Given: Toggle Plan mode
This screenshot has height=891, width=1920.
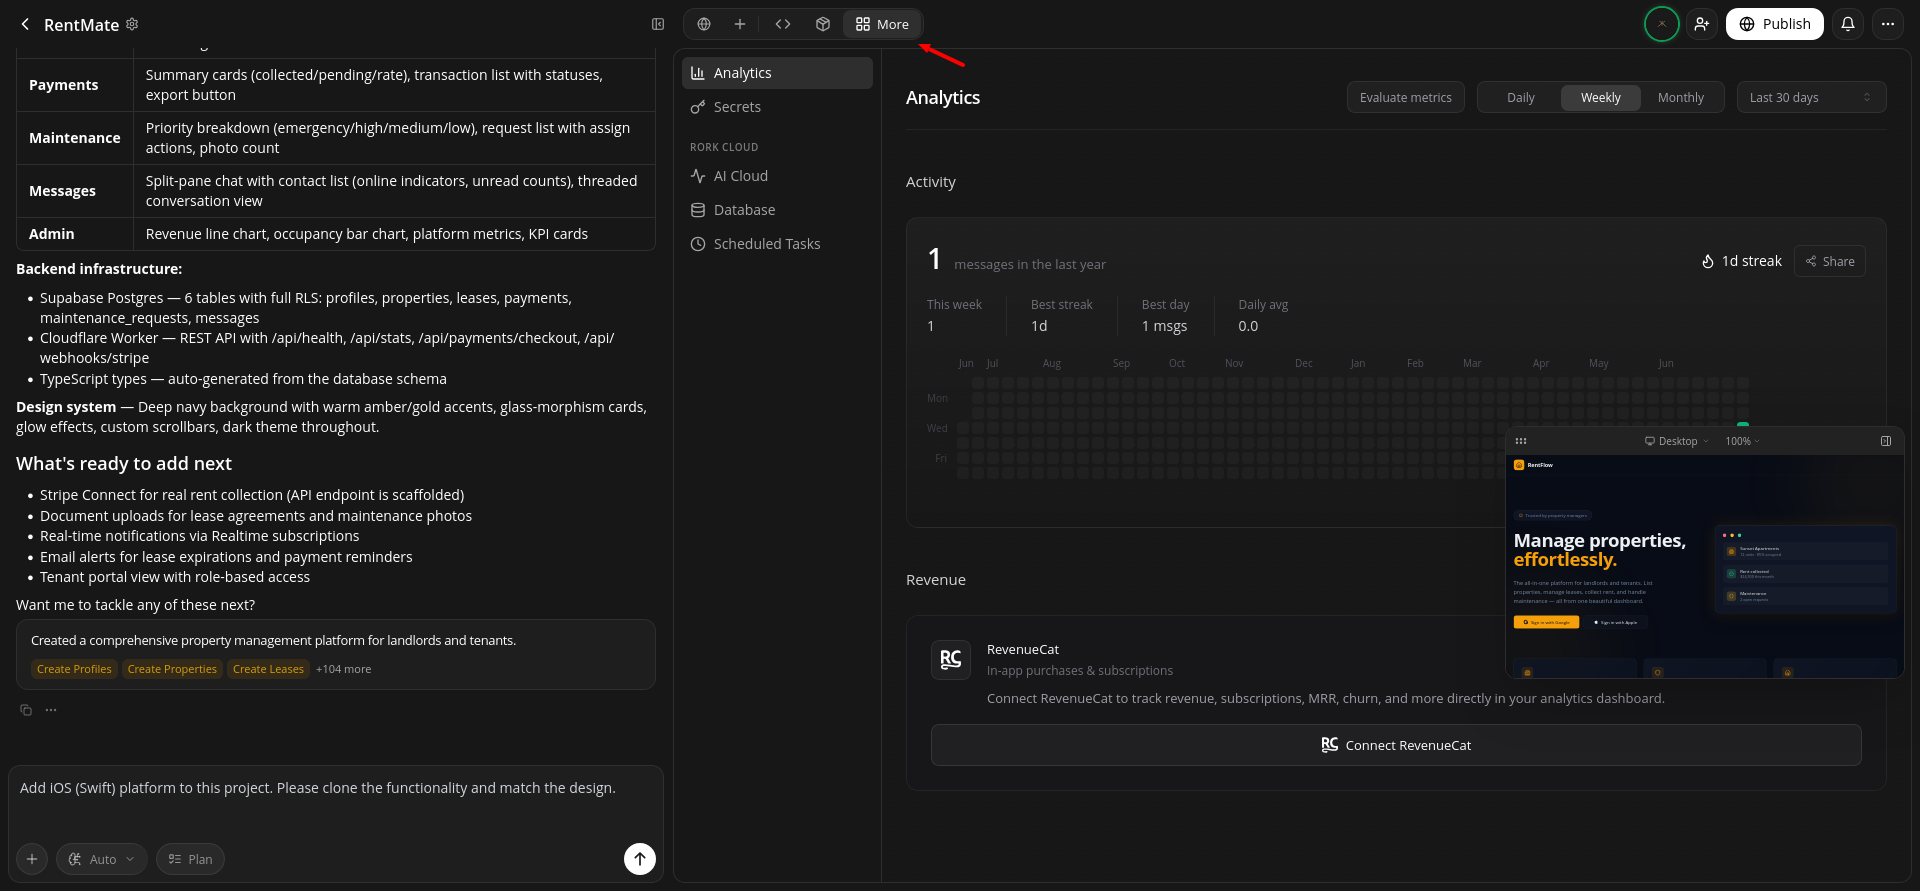Looking at the screenshot, I should [x=190, y=859].
